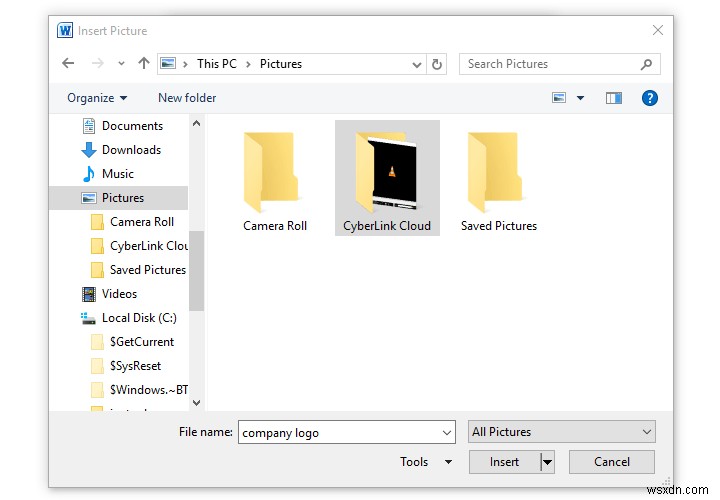
Task: Click the Refresh button in address bar
Action: [437, 64]
